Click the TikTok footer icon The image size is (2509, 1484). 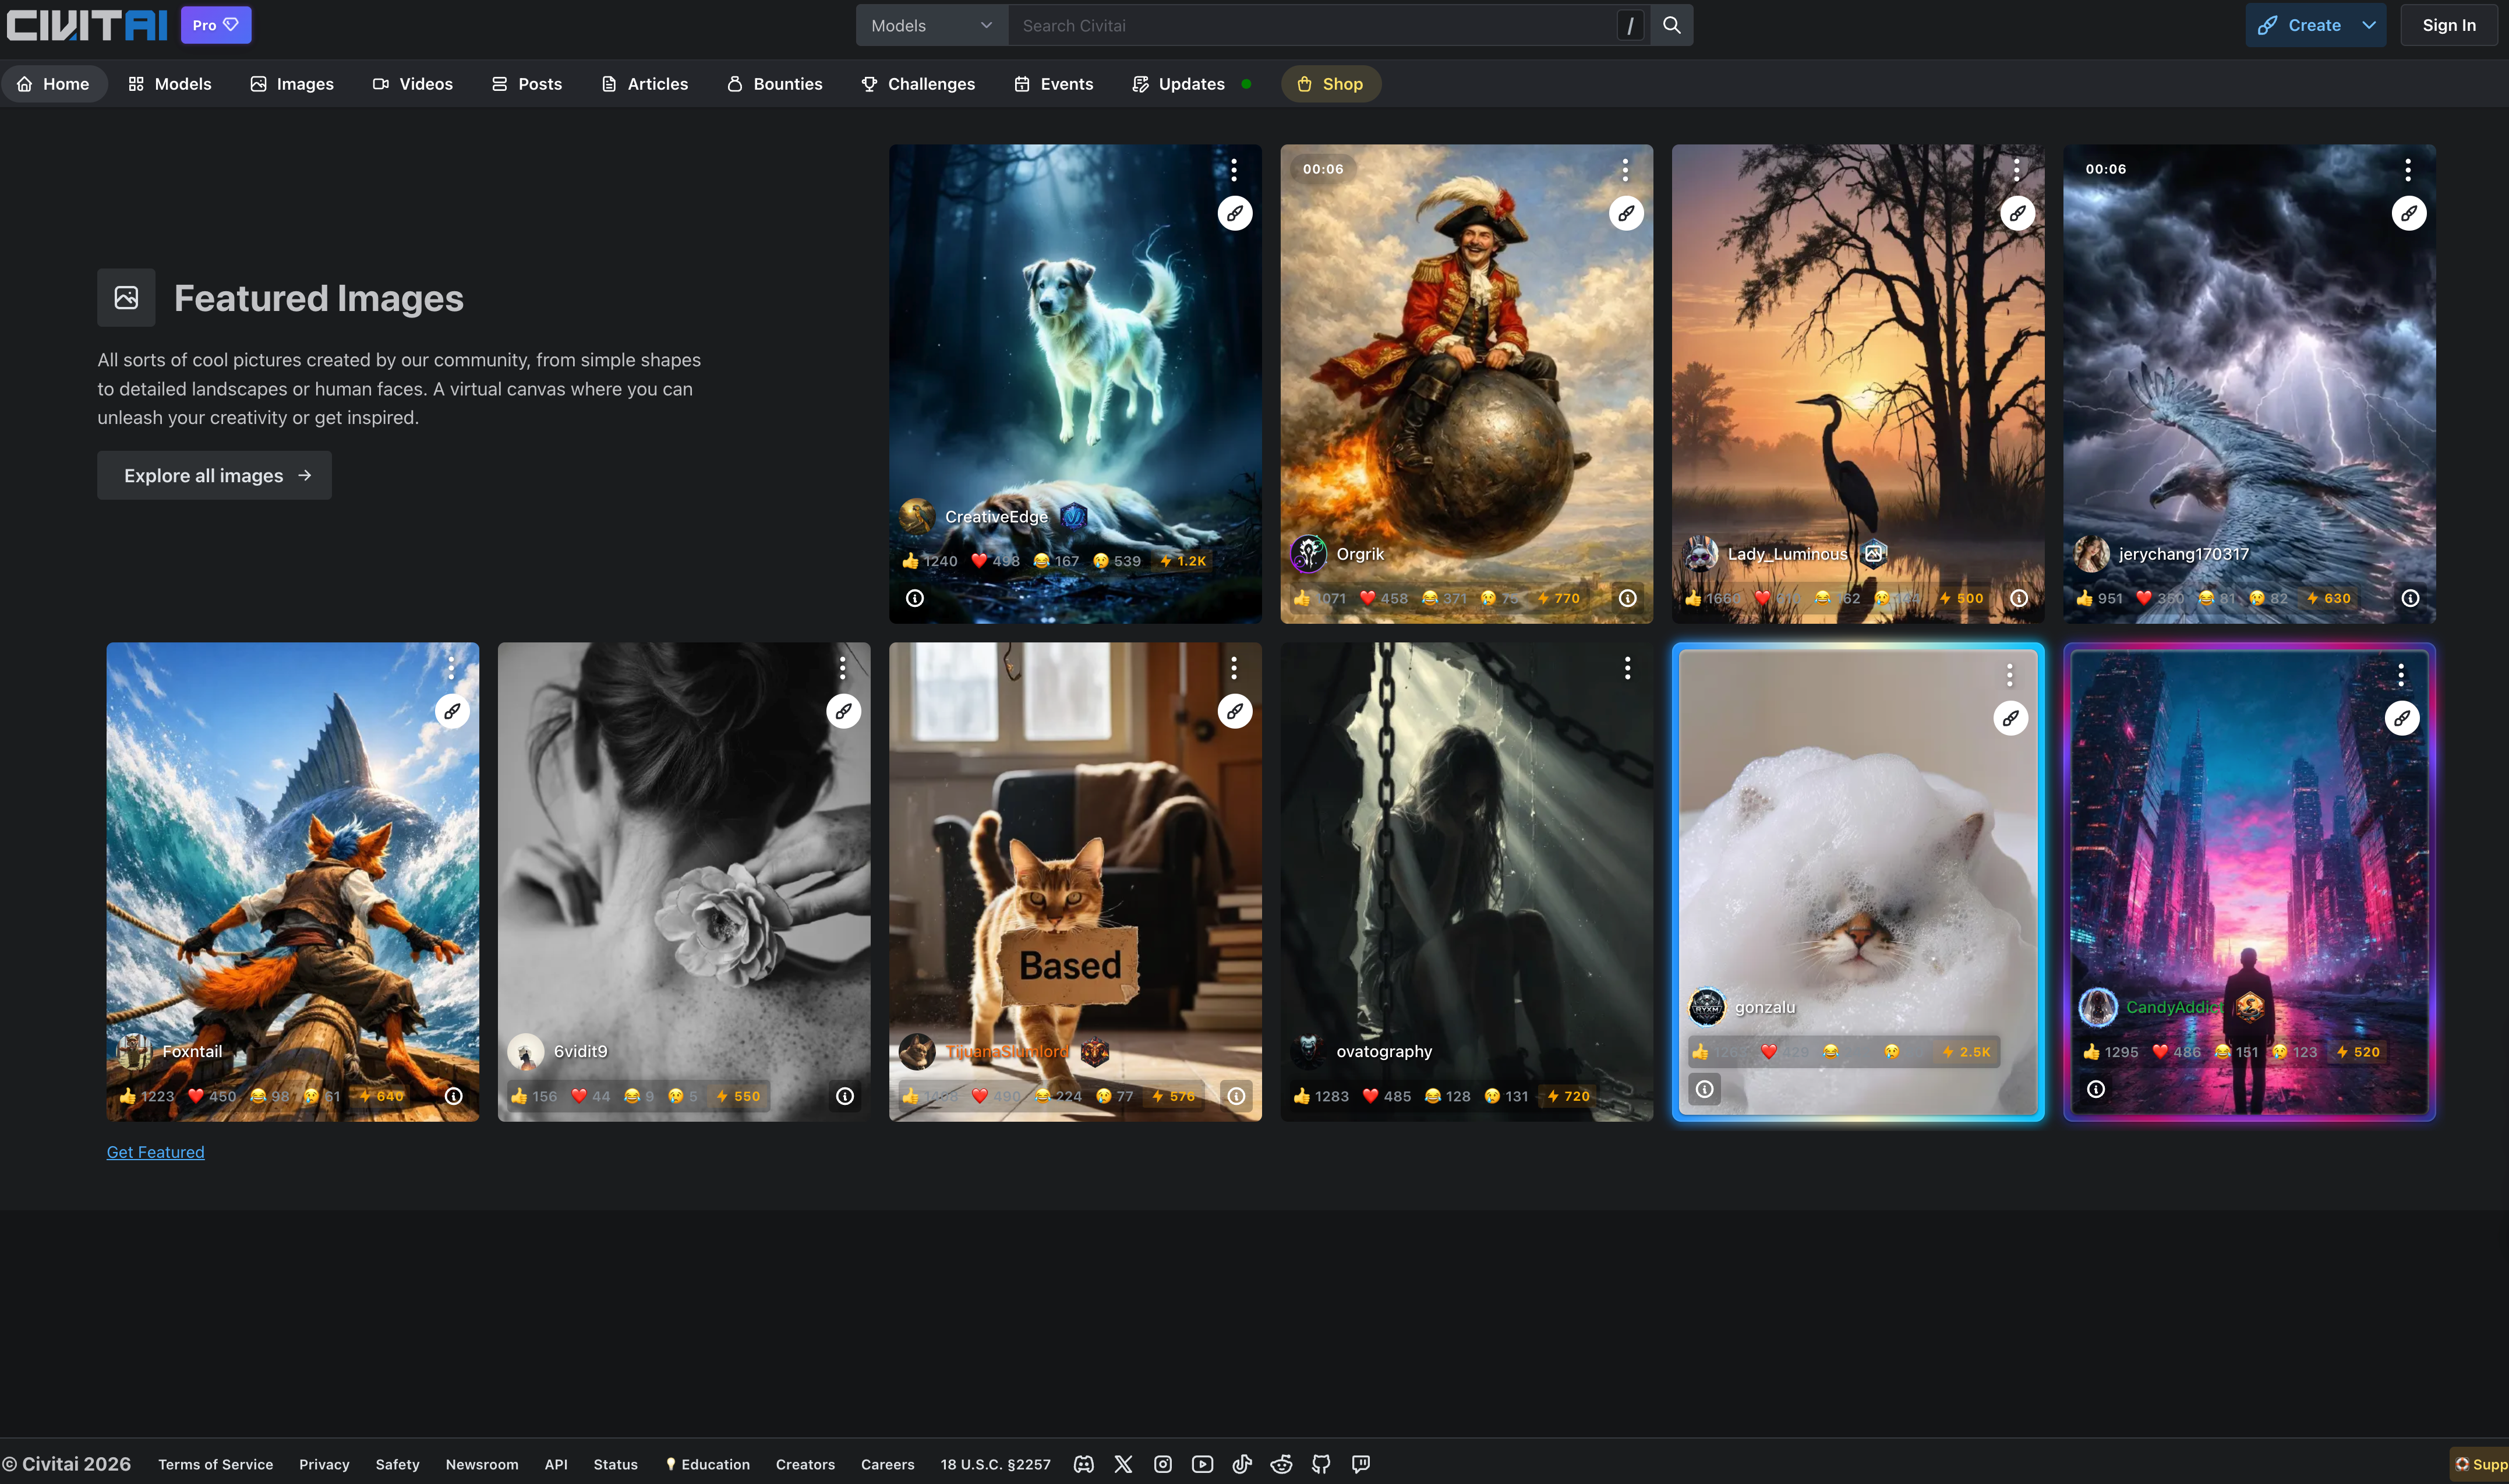1242,1464
